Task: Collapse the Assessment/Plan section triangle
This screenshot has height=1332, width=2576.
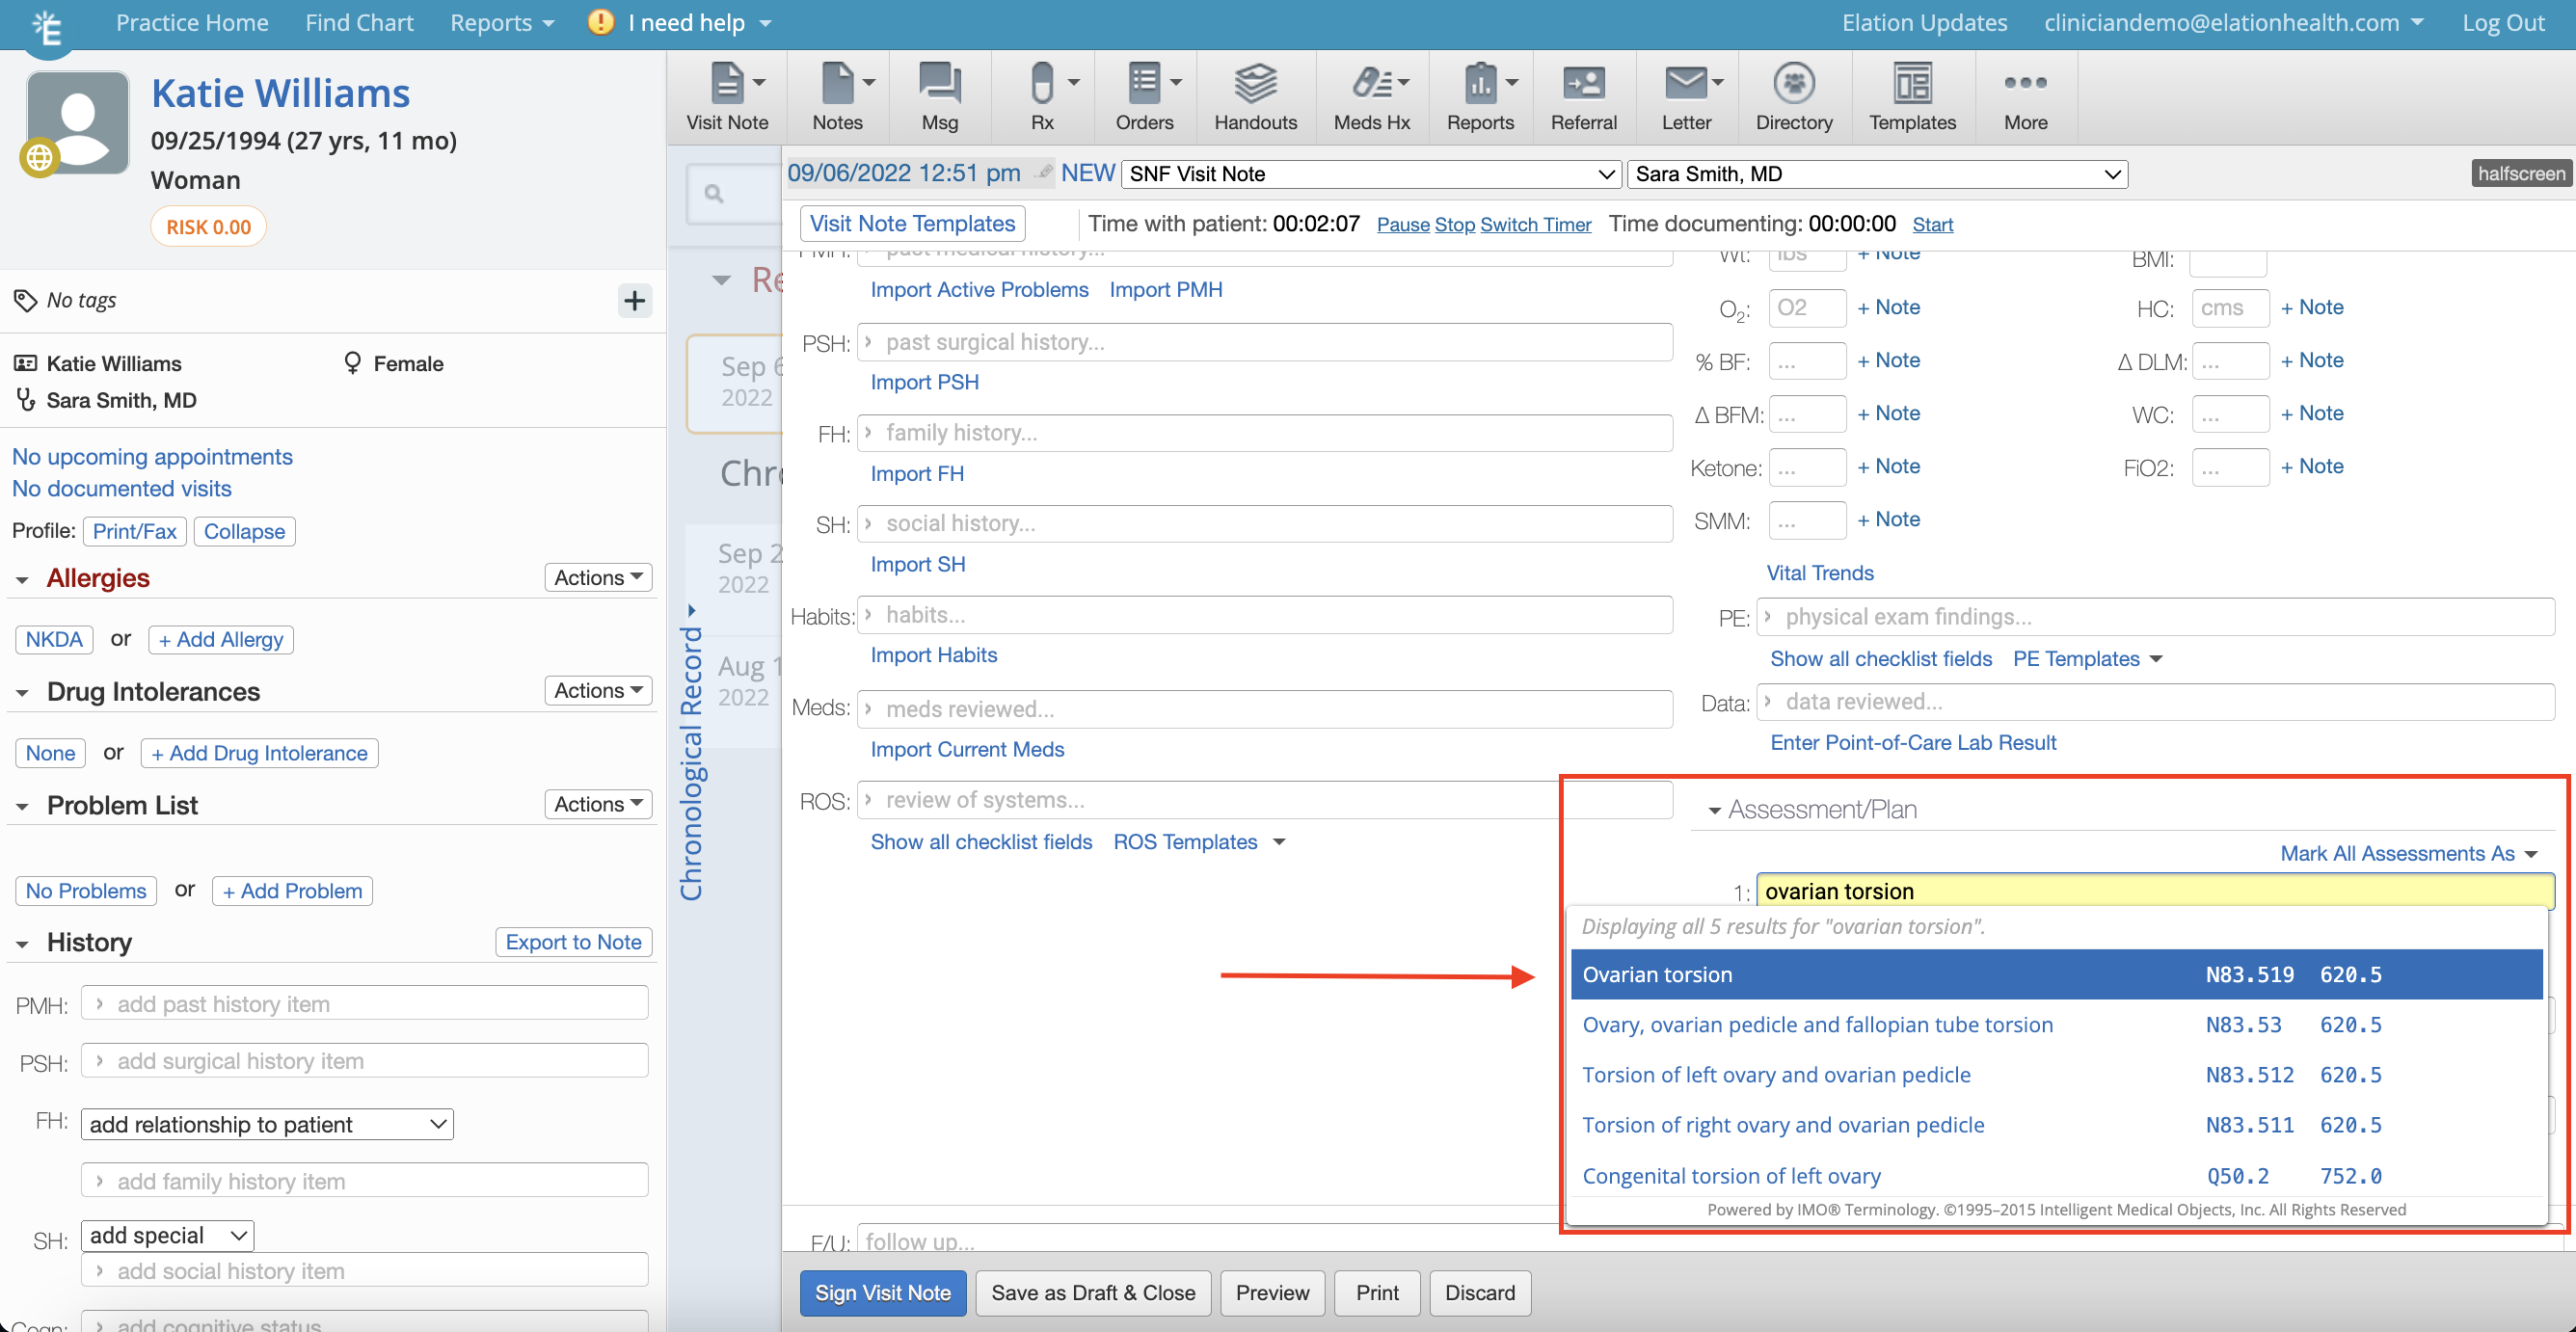Action: [1714, 811]
